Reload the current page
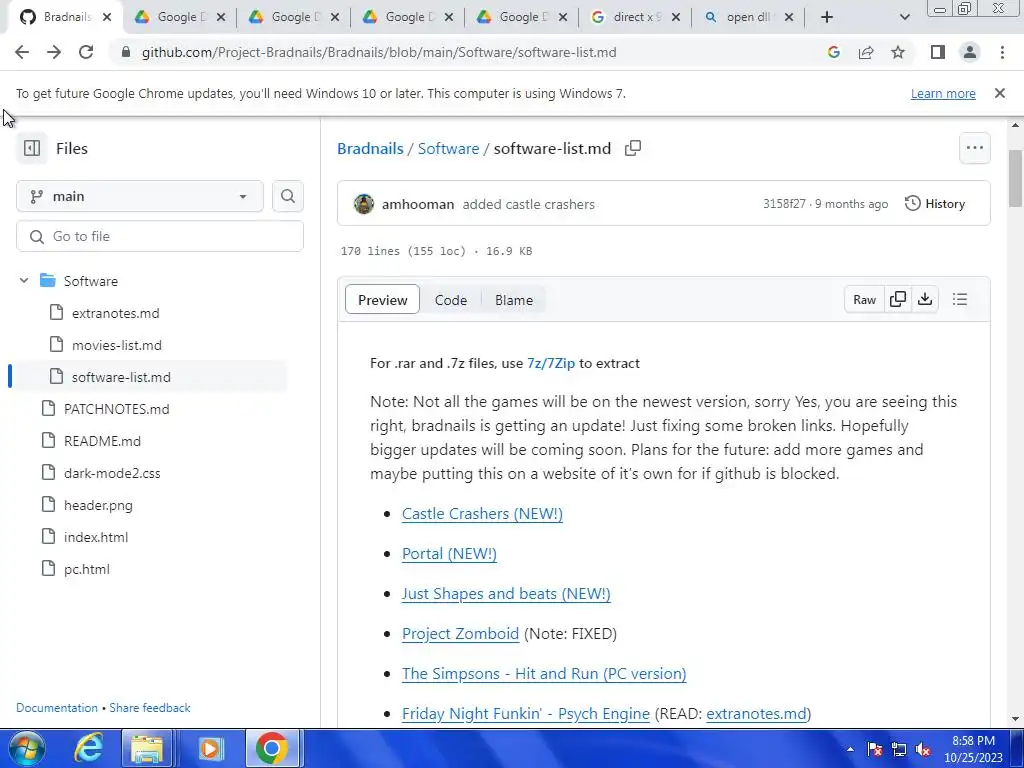This screenshot has width=1024, height=768. click(x=86, y=52)
